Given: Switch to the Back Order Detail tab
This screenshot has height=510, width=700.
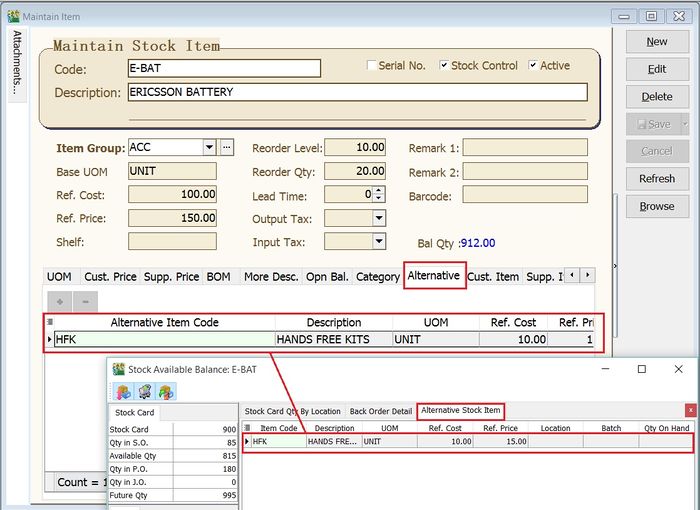Looking at the screenshot, I should (381, 411).
